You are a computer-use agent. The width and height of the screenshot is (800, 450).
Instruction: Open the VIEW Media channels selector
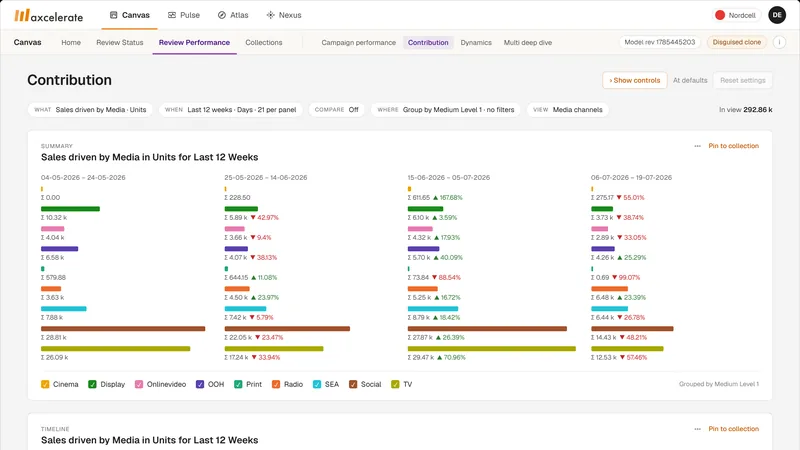[568, 110]
